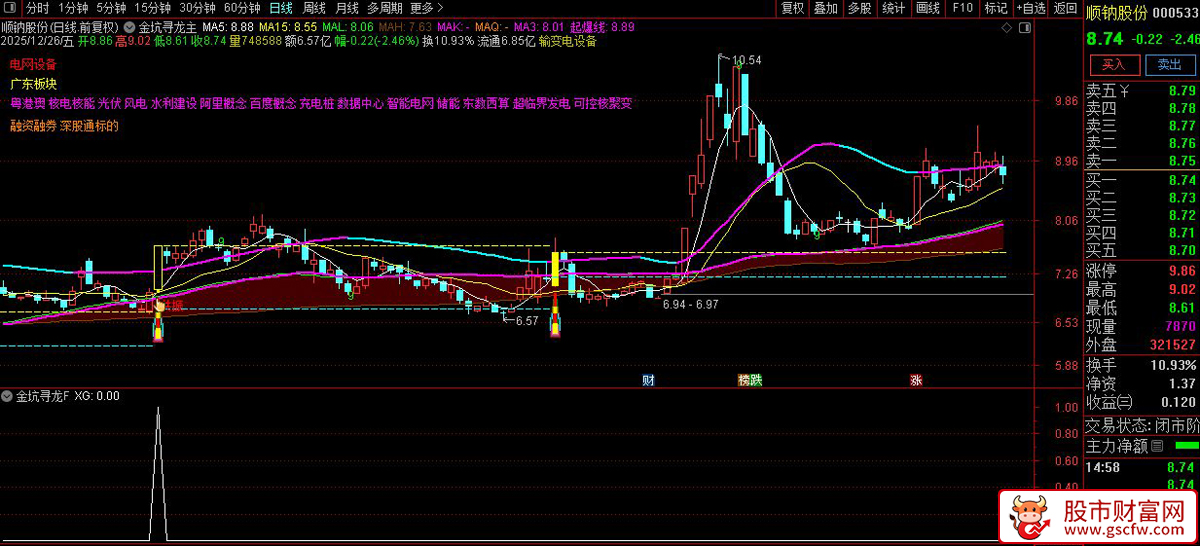
Task: Click the 财 event marker on the chart
Action: (x=648, y=380)
